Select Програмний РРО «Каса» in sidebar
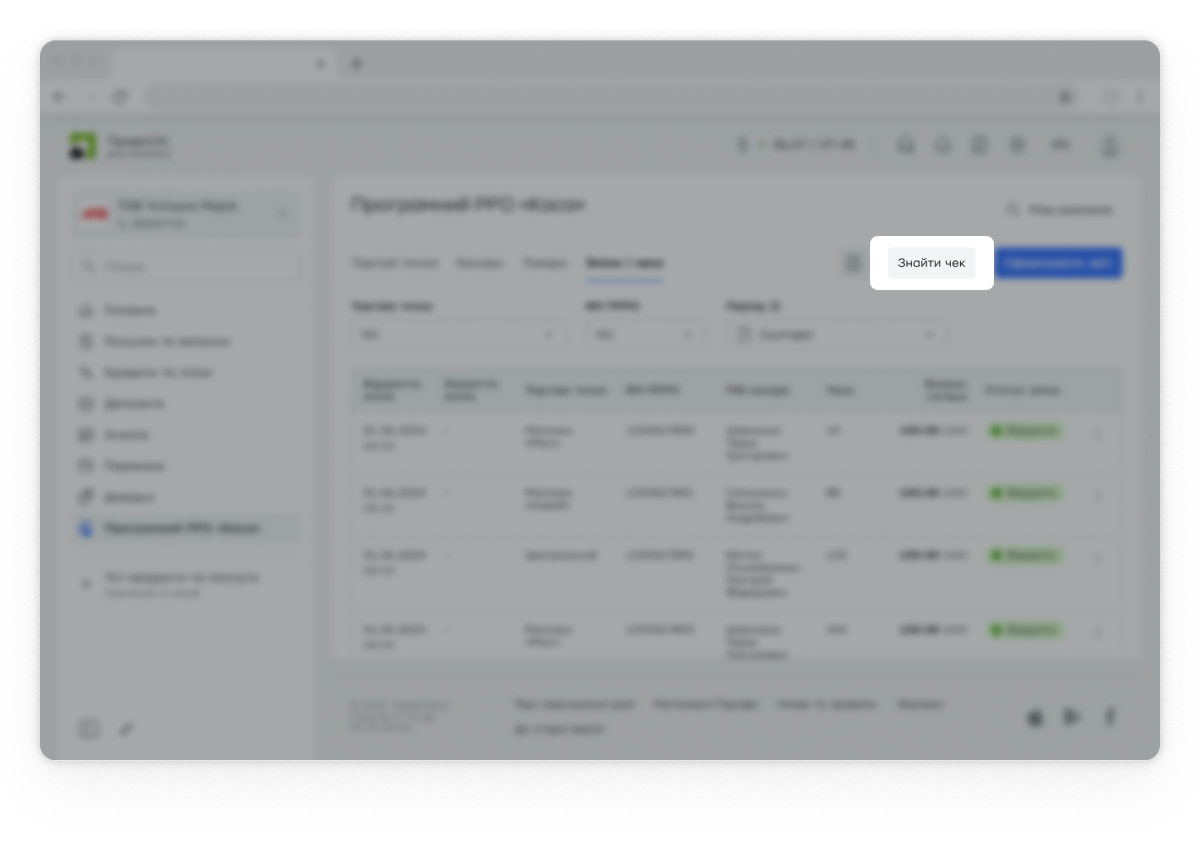This screenshot has height=860, width=1200. (182, 528)
